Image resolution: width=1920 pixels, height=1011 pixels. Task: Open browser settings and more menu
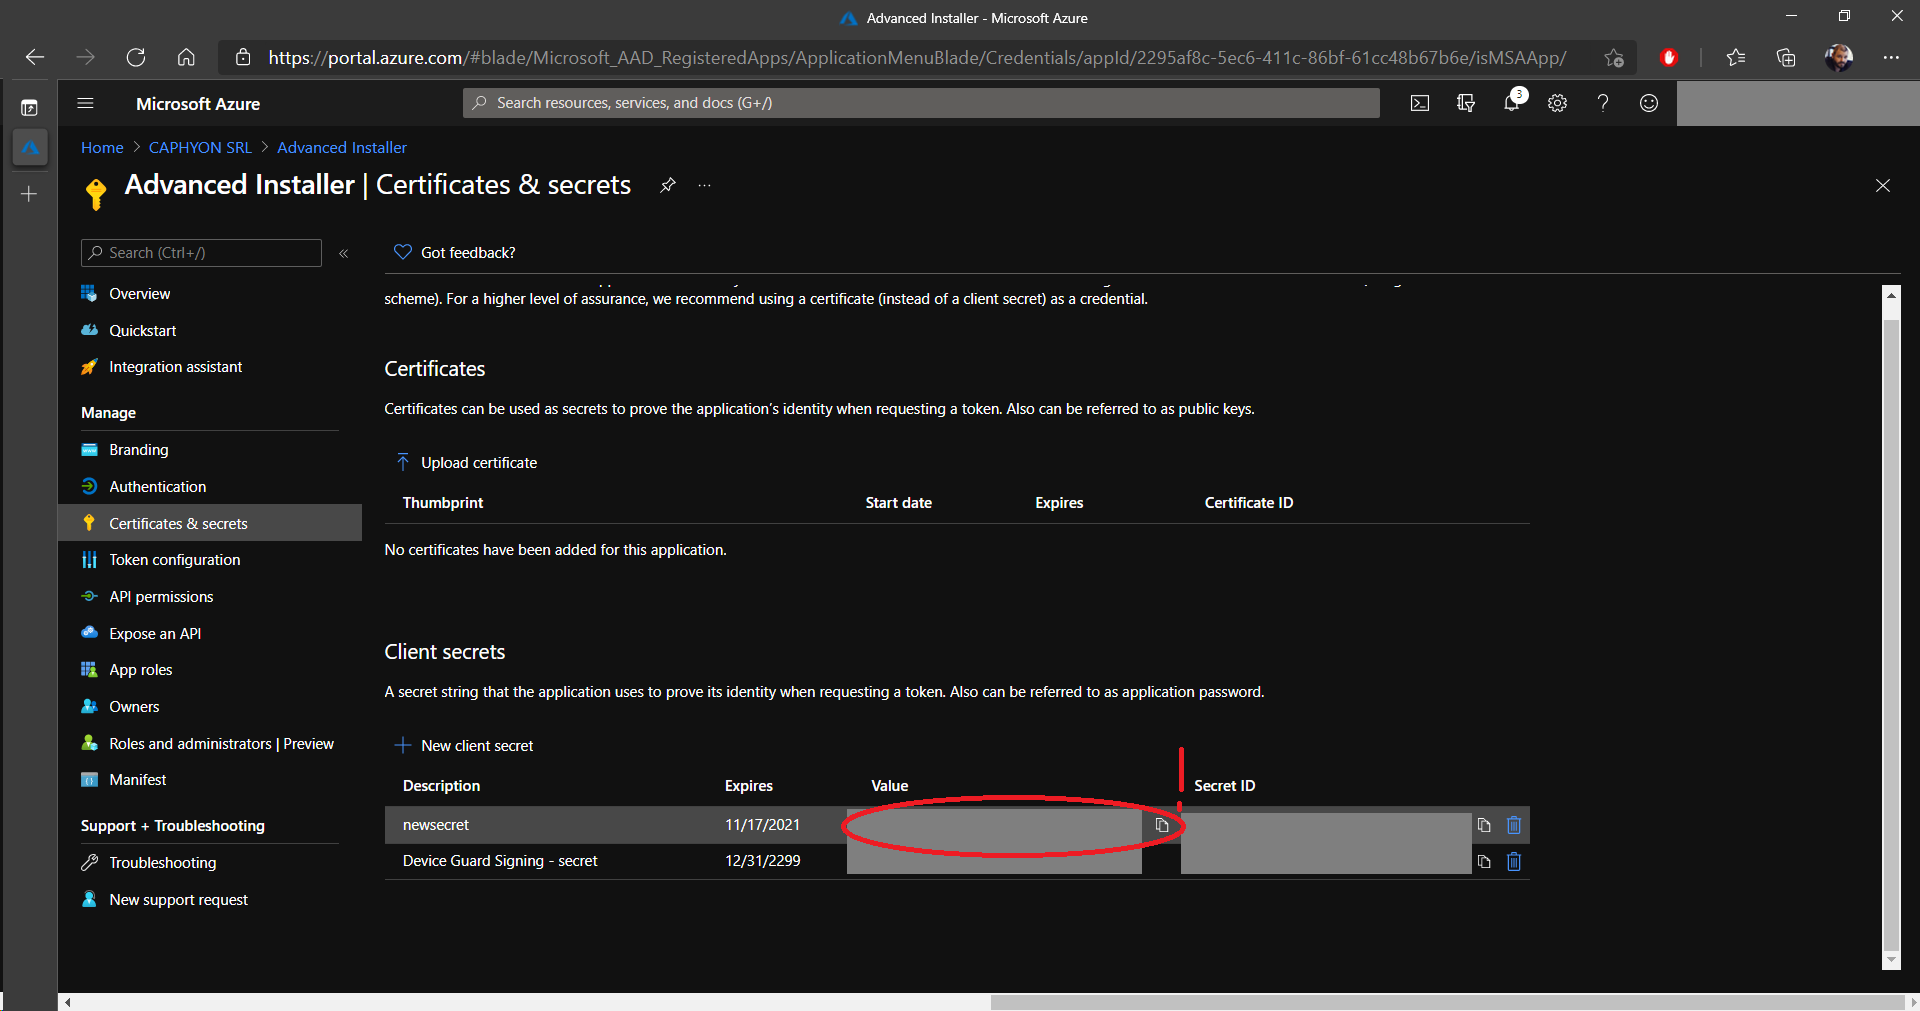pyautogui.click(x=1891, y=57)
